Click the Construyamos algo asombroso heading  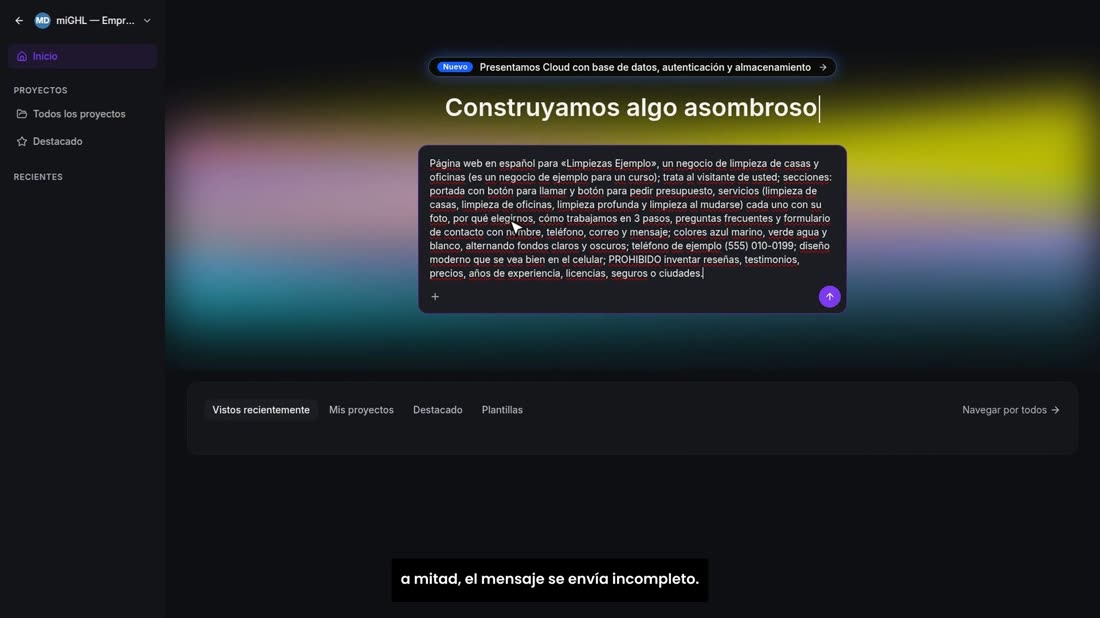pos(631,107)
